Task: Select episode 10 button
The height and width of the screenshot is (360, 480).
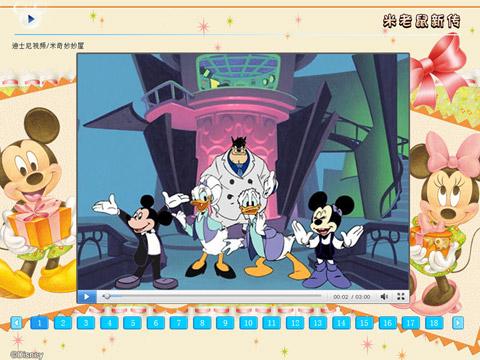Action: click(x=248, y=323)
